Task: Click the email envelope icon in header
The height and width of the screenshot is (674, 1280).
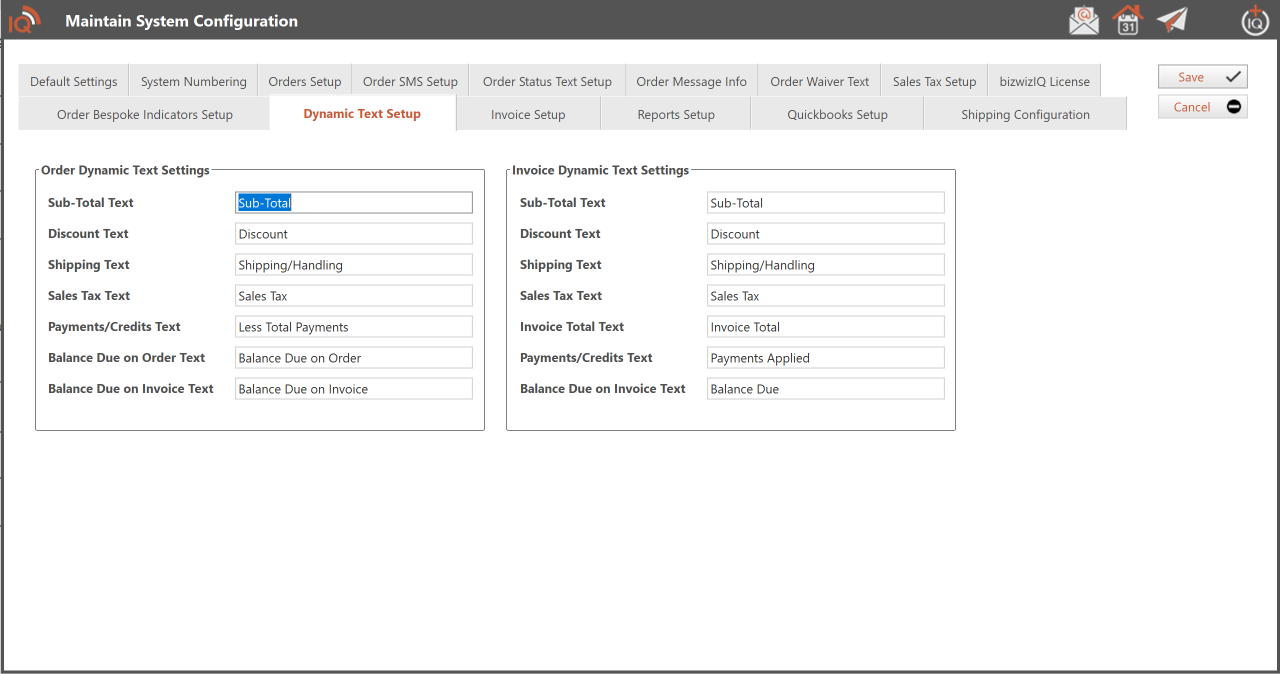Action: [1083, 20]
